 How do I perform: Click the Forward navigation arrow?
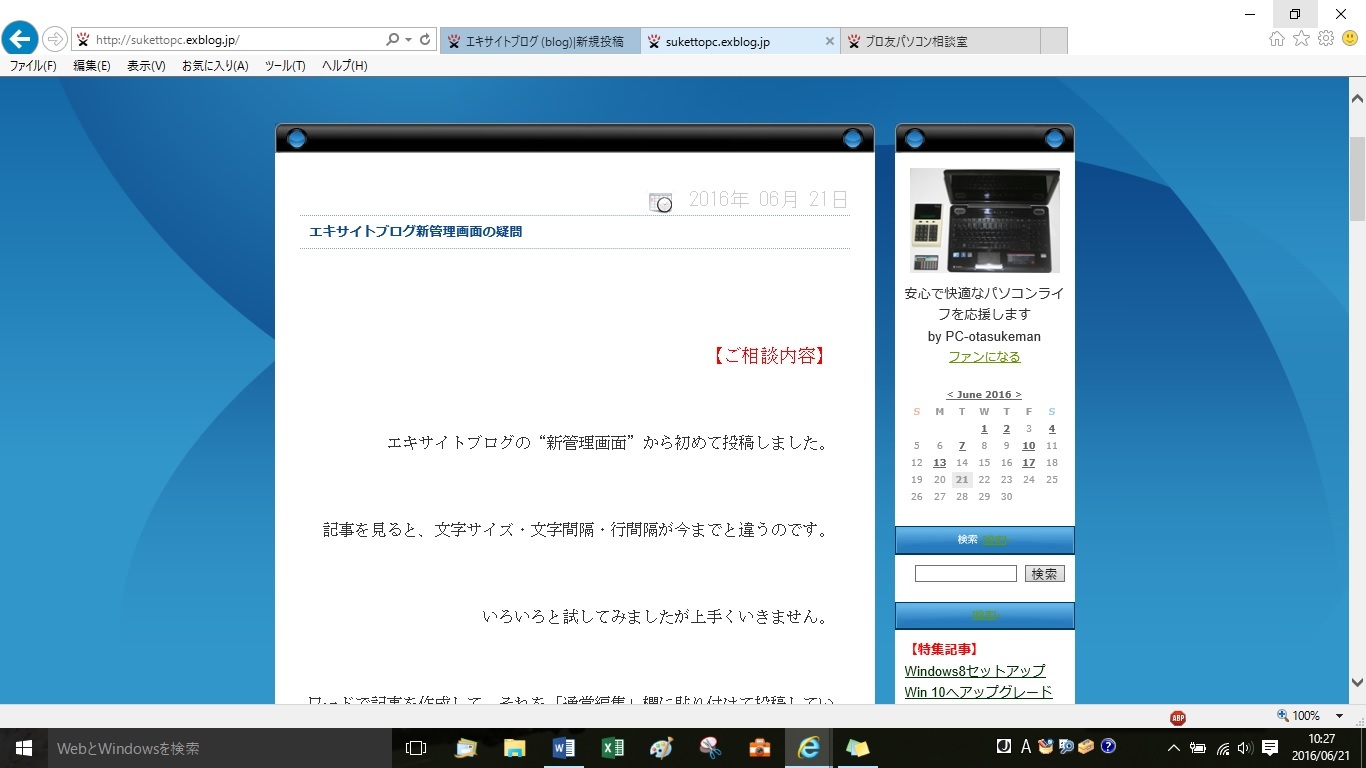pos(54,40)
